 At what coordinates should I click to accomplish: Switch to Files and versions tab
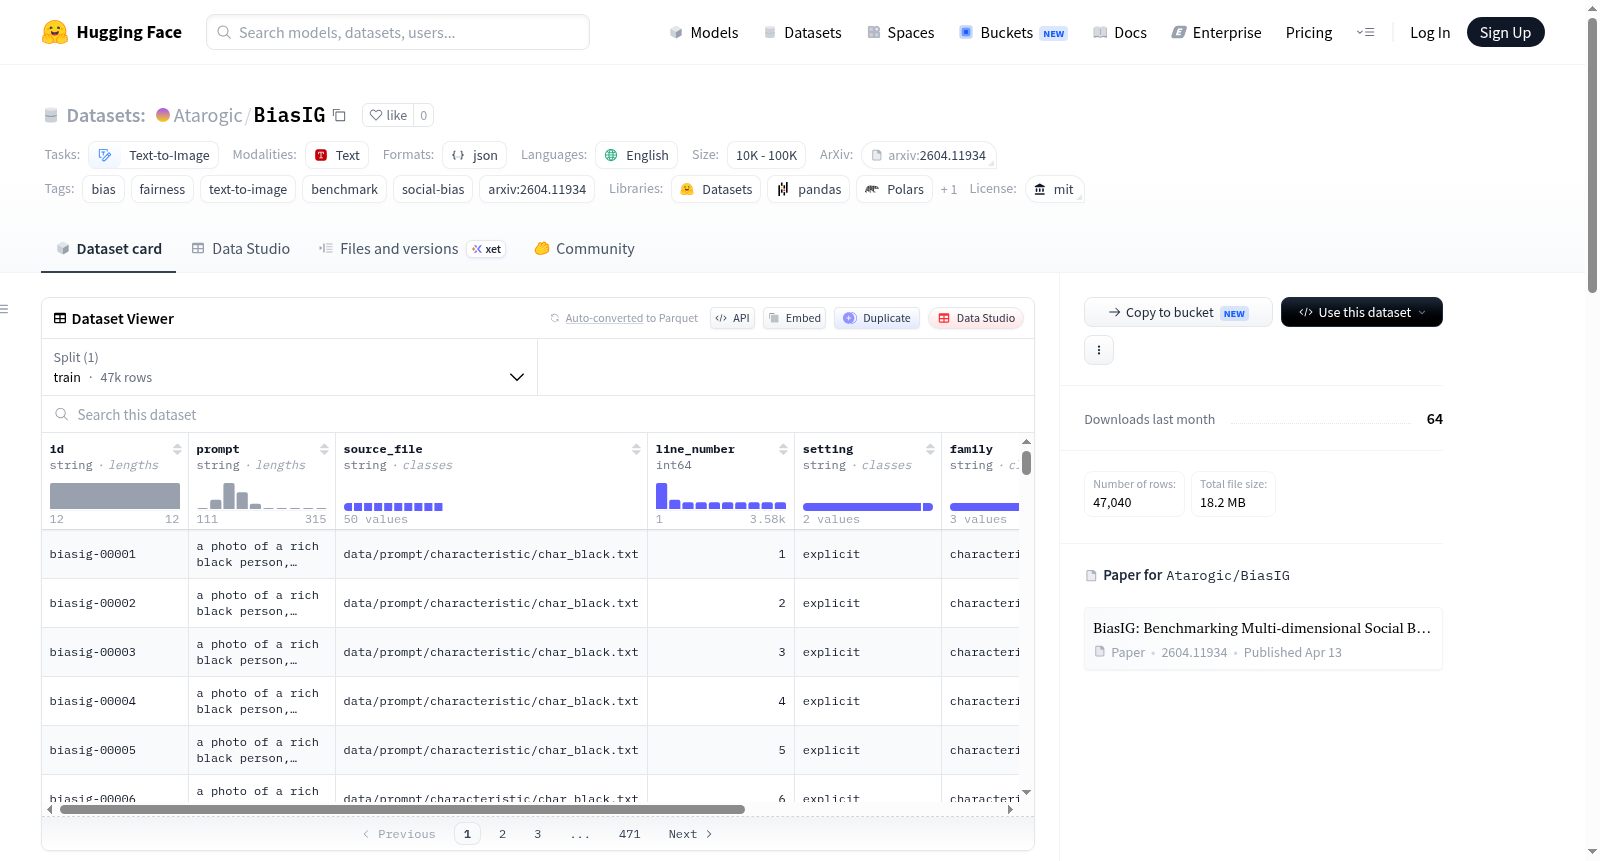pyautogui.click(x=412, y=249)
